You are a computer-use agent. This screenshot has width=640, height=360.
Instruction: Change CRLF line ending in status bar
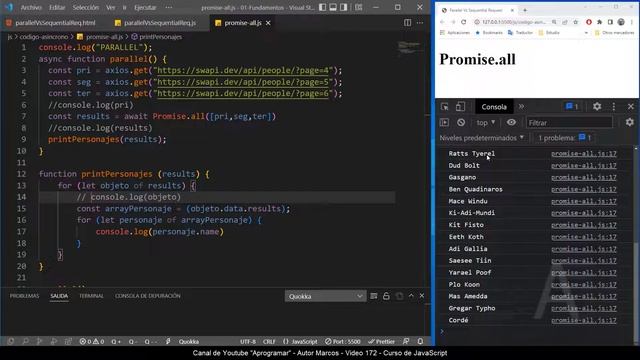click(269, 342)
